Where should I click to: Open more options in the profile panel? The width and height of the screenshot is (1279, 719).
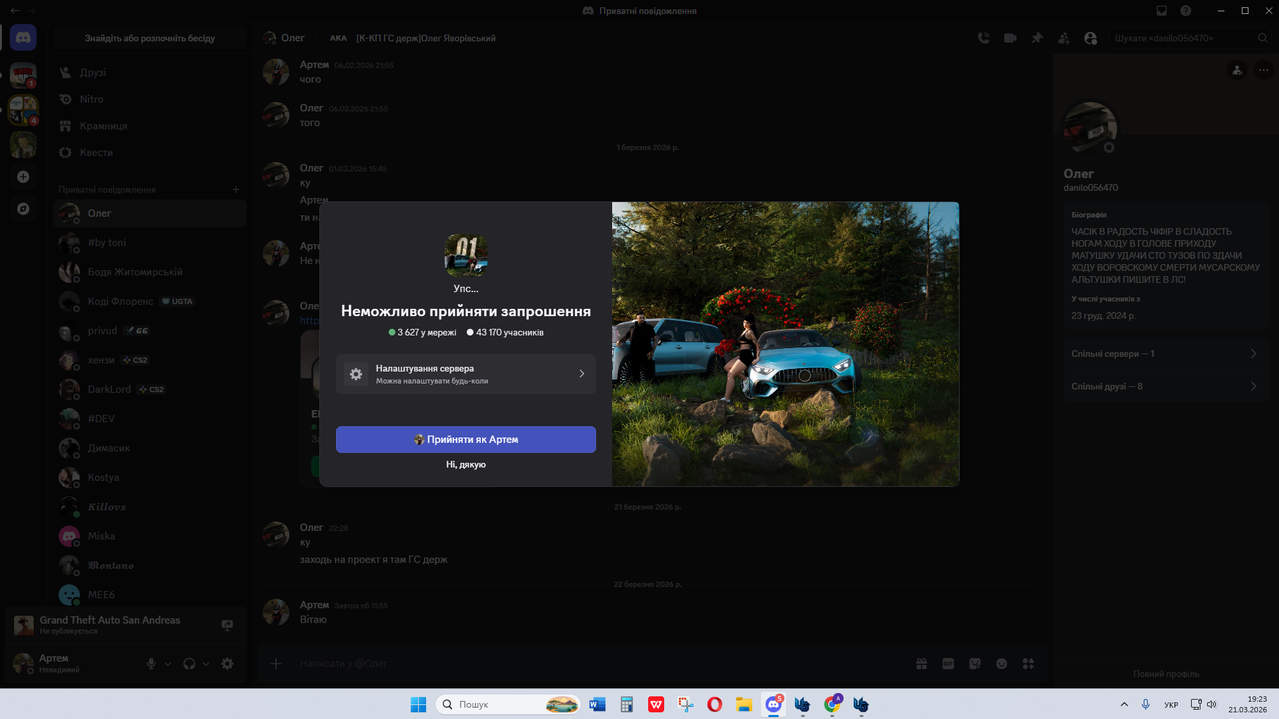(x=1263, y=70)
